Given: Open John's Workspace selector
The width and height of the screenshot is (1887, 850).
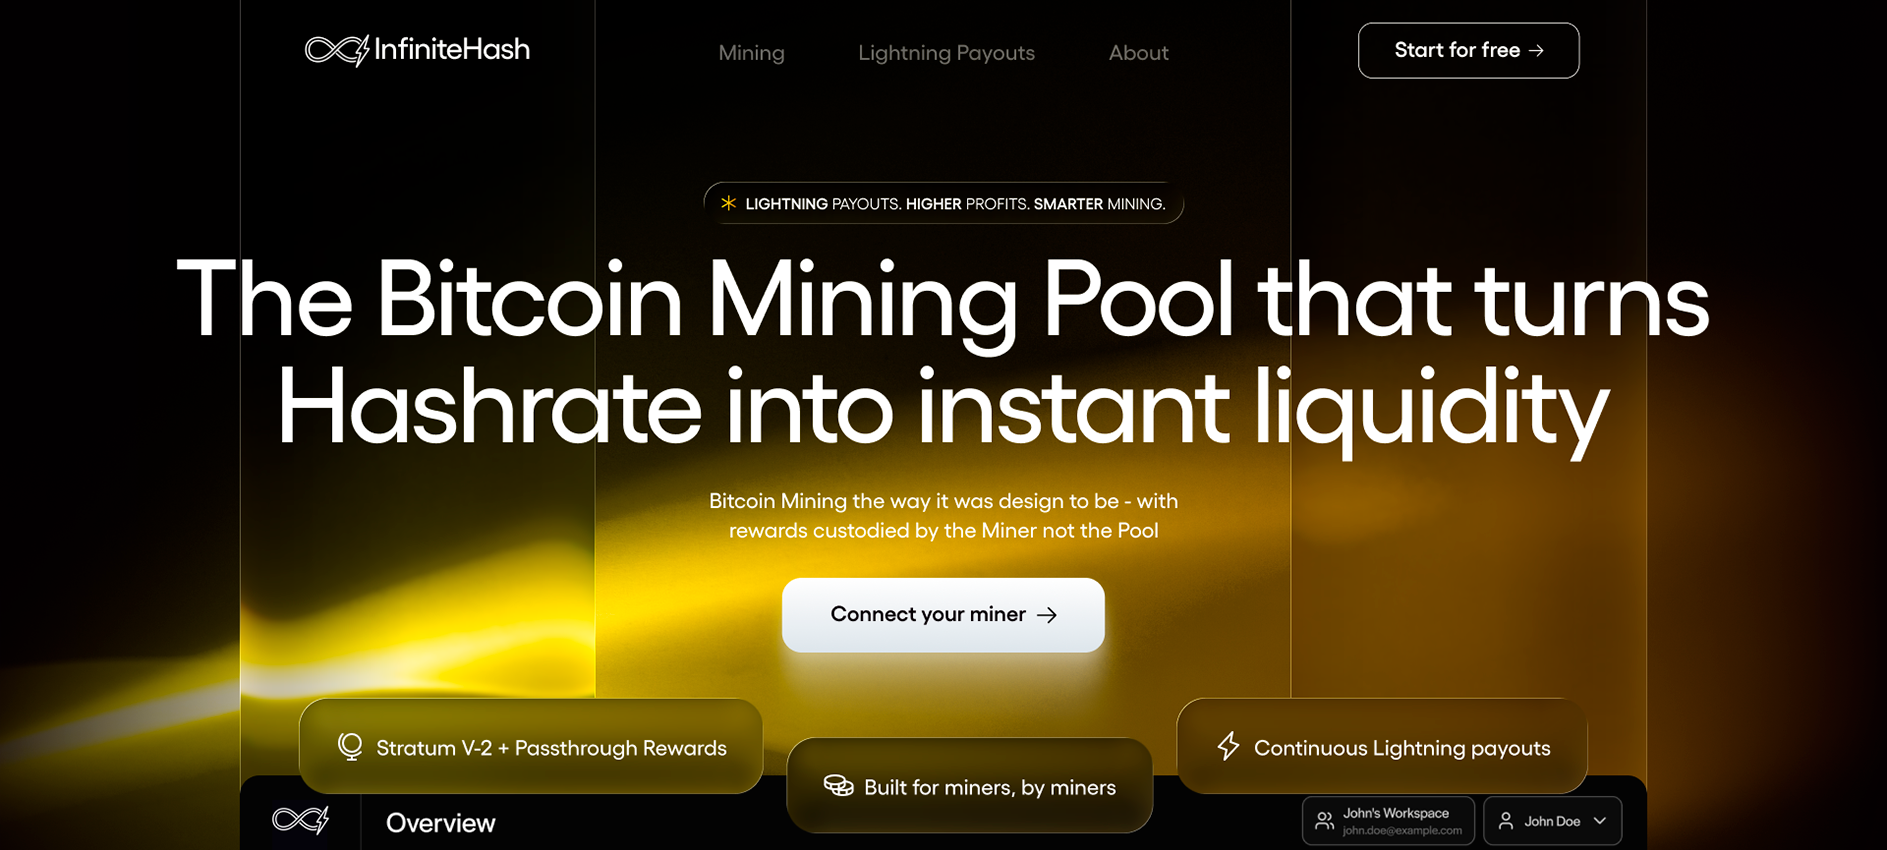Looking at the screenshot, I should click(1388, 821).
